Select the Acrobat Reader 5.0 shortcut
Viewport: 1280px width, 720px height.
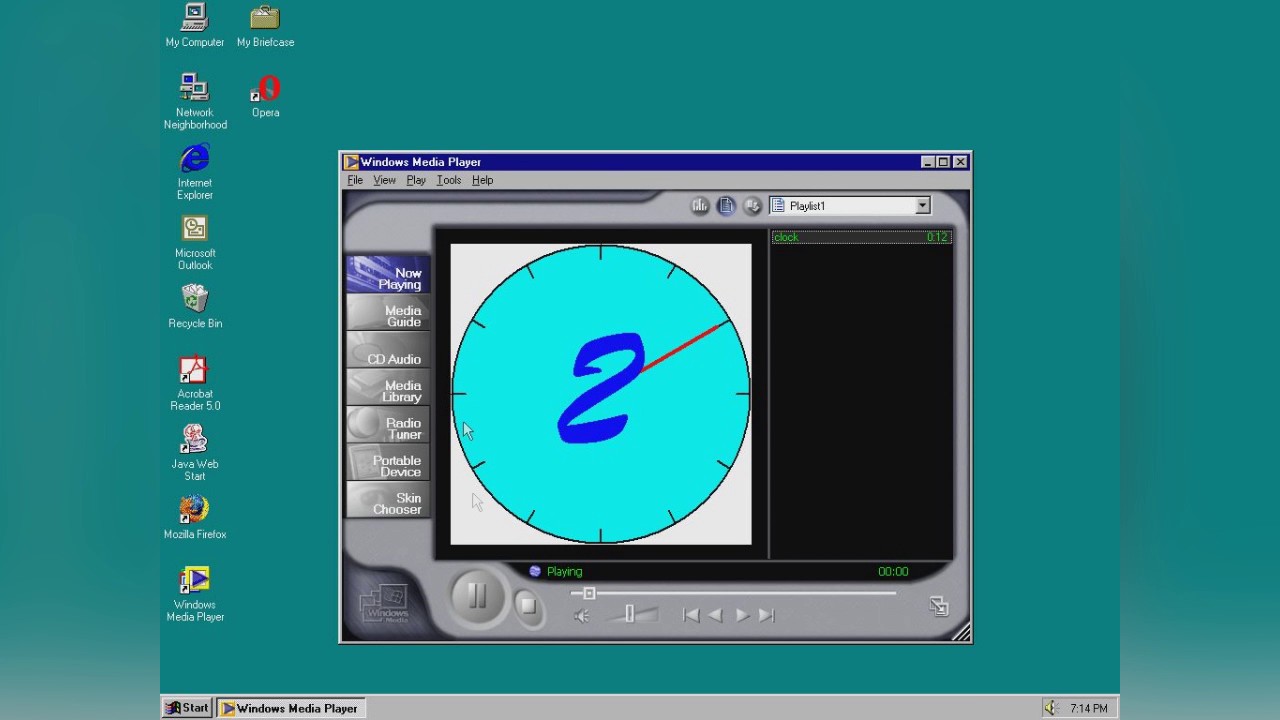(195, 383)
